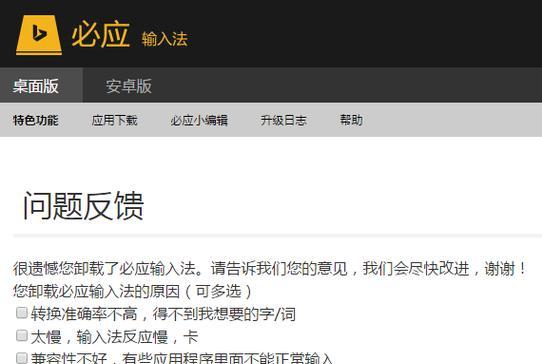The width and height of the screenshot is (542, 364).
Task: Open the 必应小编辑 menu item
Action: coord(199,120)
